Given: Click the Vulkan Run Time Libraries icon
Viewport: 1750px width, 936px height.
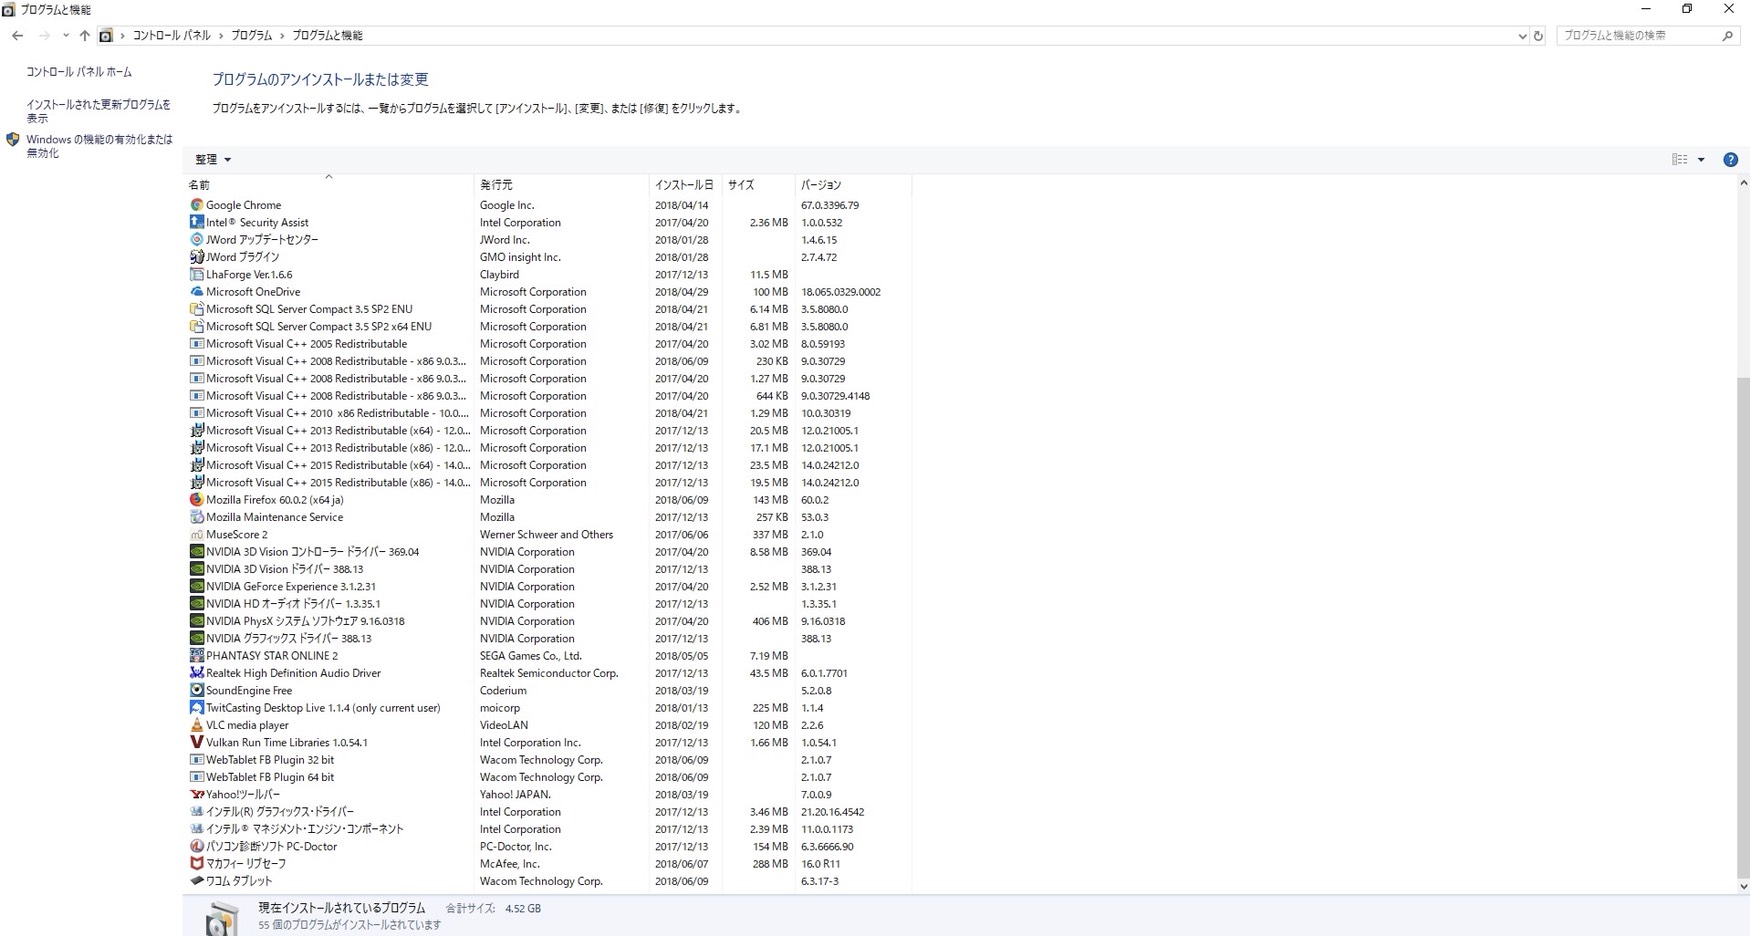Looking at the screenshot, I should pyautogui.click(x=197, y=742).
